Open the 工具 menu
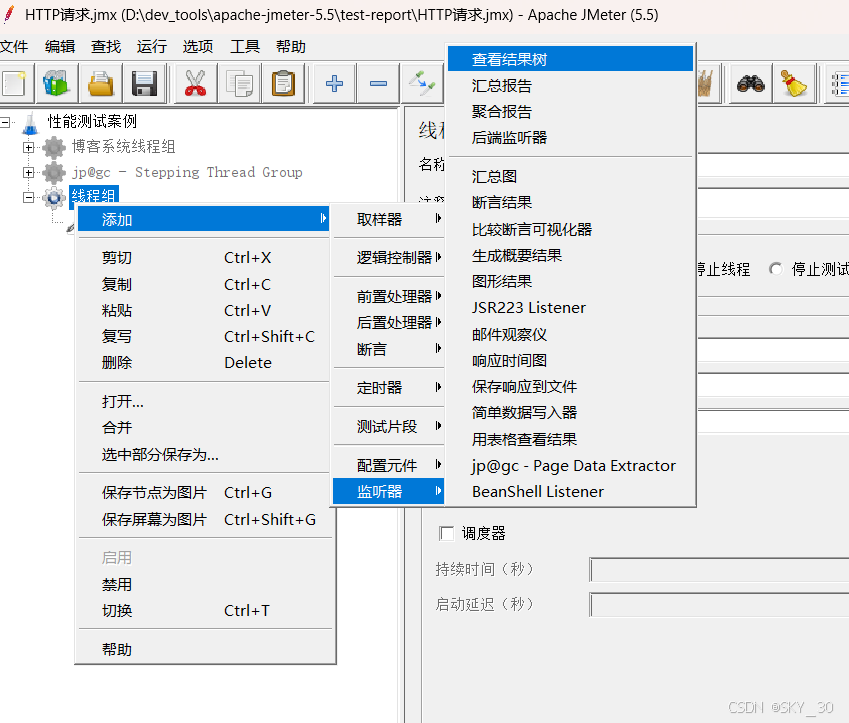The height and width of the screenshot is (723, 849). (245, 47)
